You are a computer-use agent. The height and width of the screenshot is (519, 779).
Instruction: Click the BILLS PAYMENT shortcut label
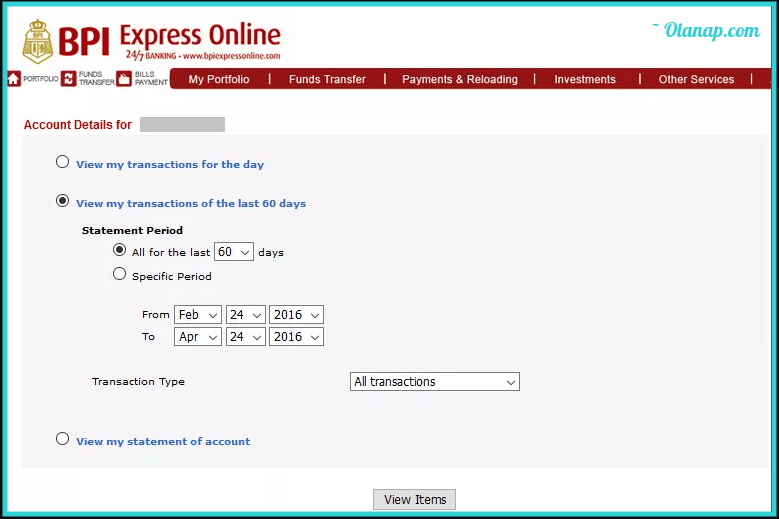[151, 78]
